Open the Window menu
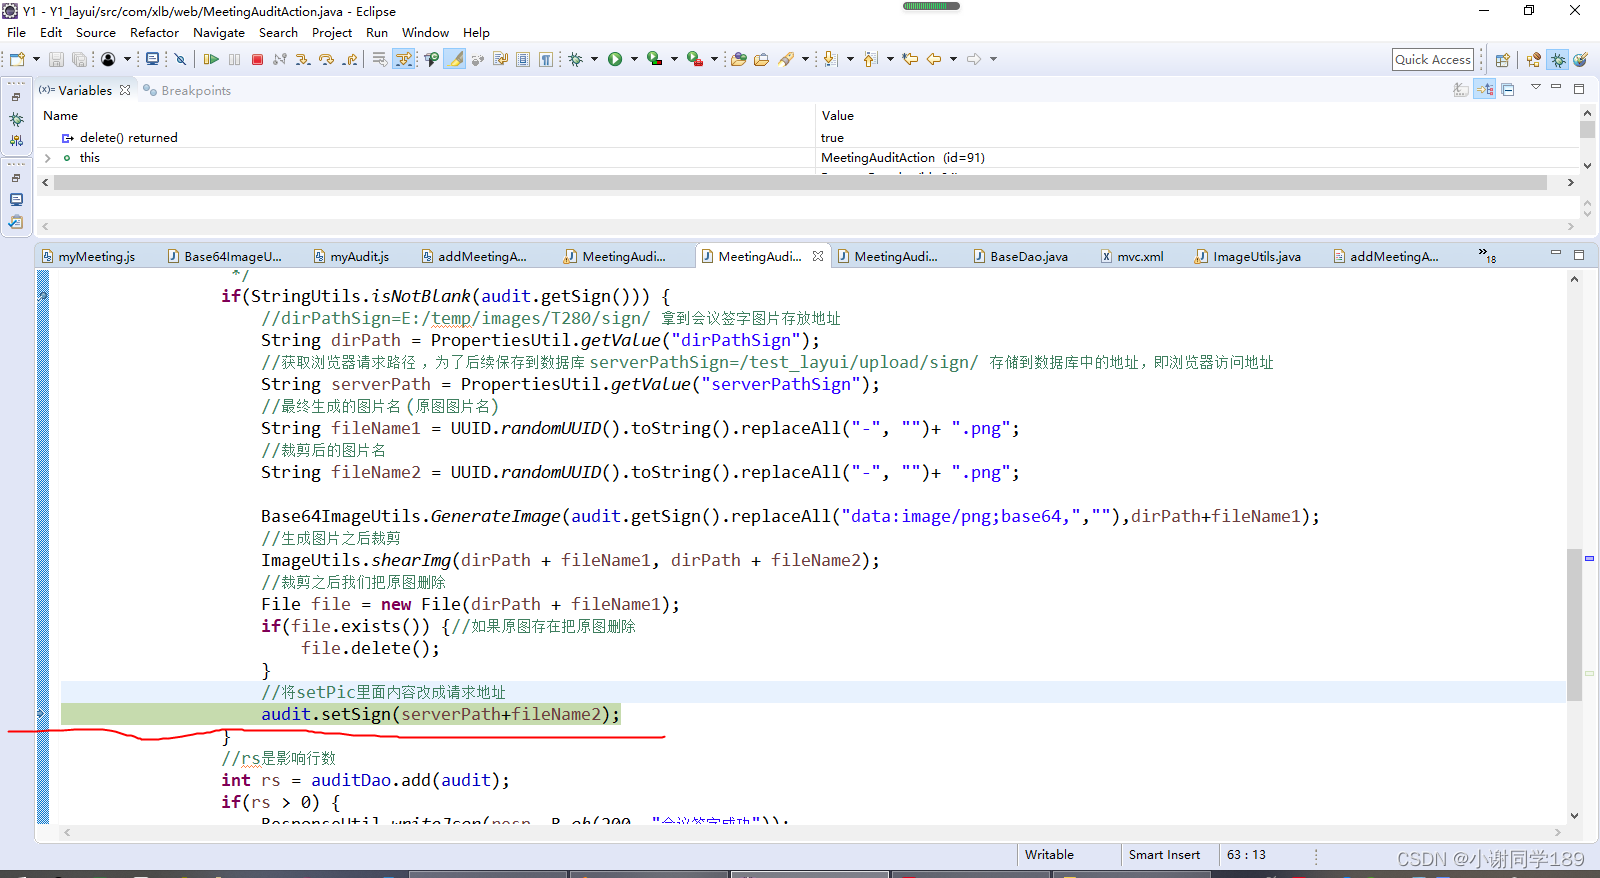This screenshot has width=1600, height=878. pos(425,32)
